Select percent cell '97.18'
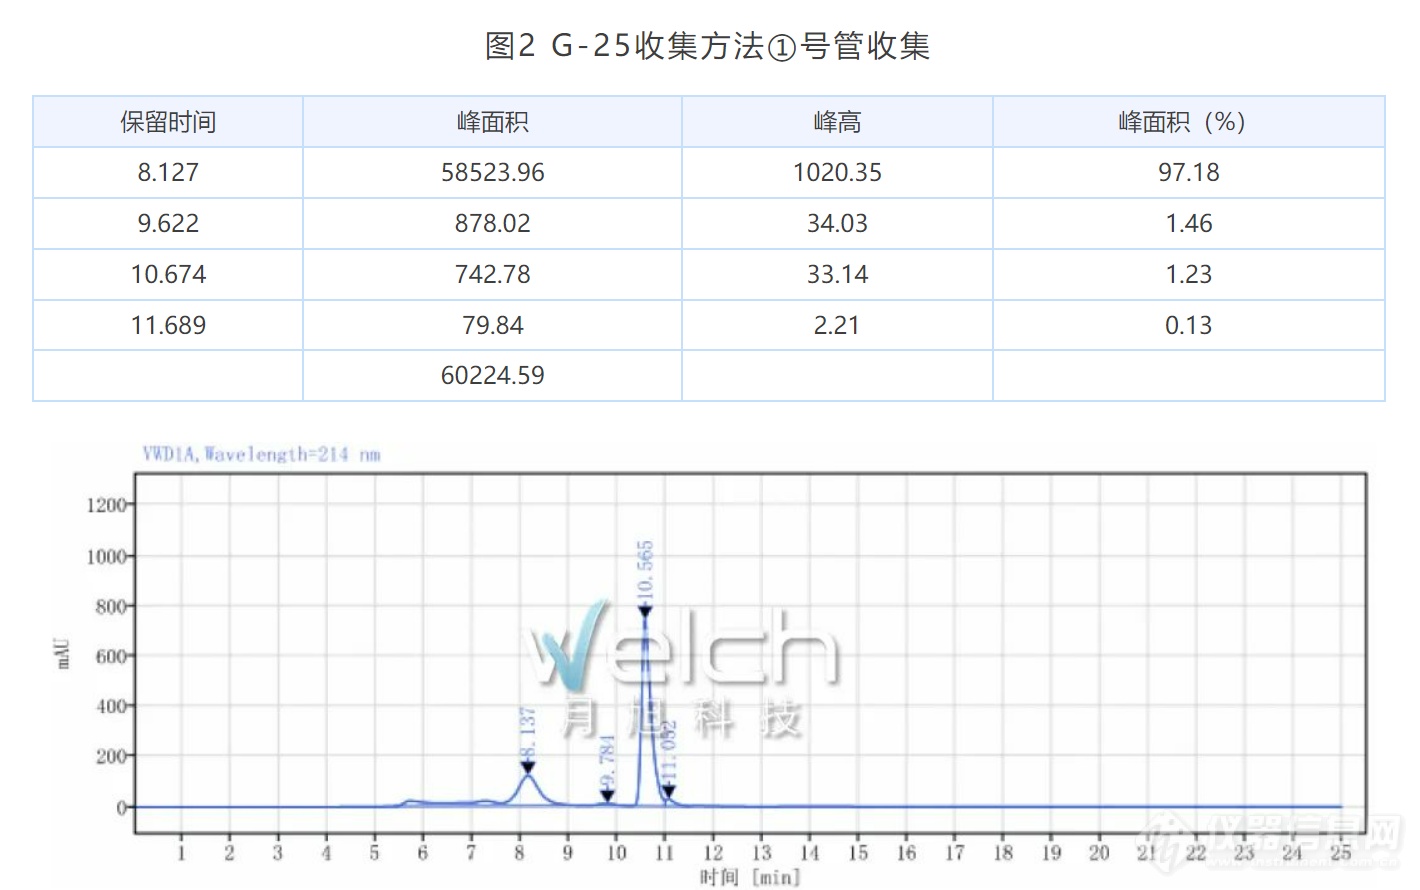Image resolution: width=1420 pixels, height=890 pixels. pos(1188,173)
